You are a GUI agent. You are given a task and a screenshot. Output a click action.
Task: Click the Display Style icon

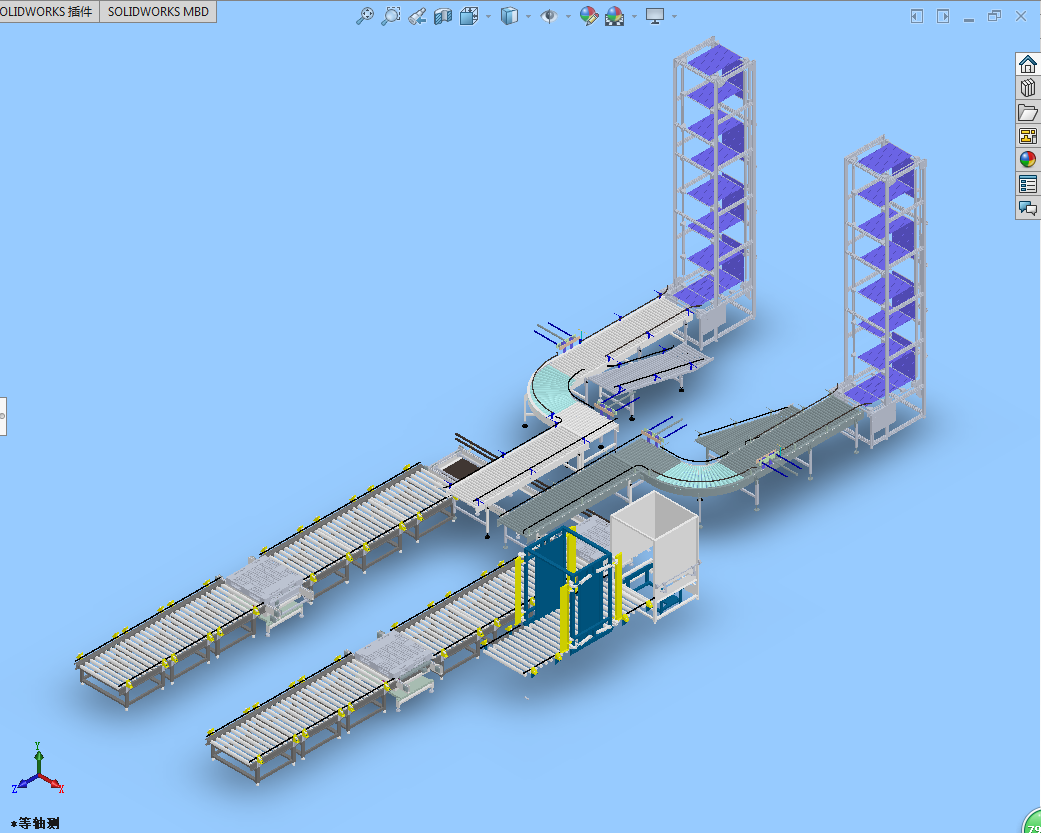pyautogui.click(x=509, y=16)
